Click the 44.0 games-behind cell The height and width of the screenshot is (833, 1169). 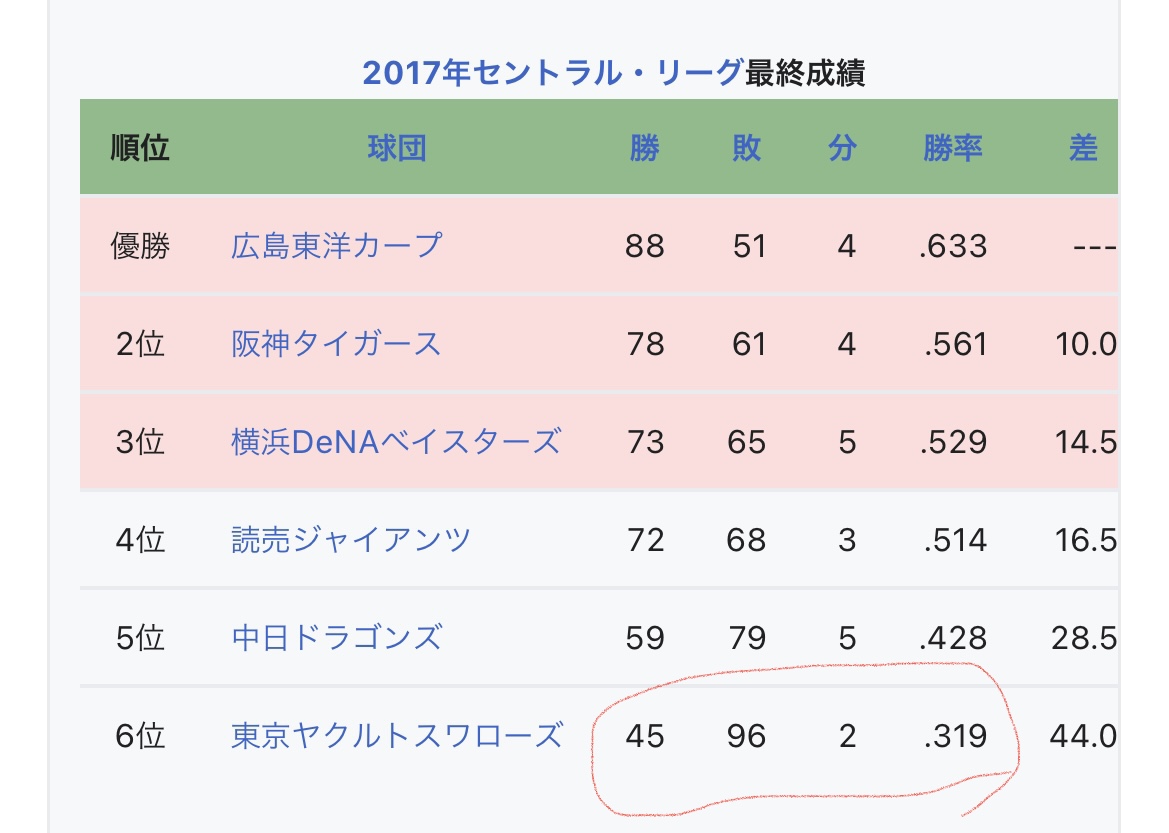click(x=1082, y=737)
